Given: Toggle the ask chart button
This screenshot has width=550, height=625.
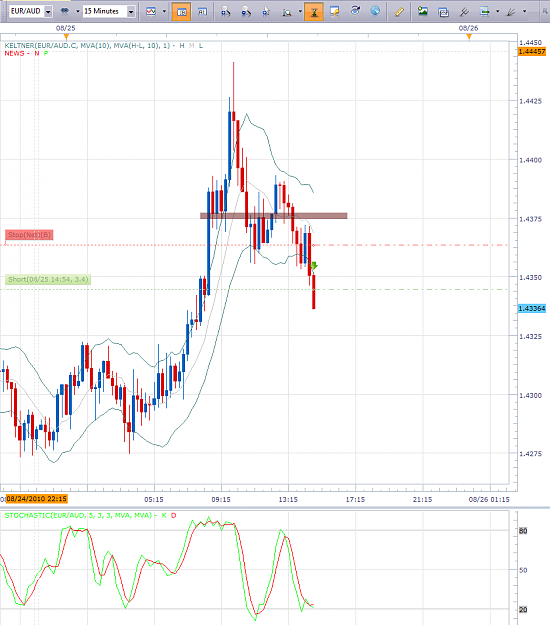Looking at the screenshot, I should tap(202, 12).
